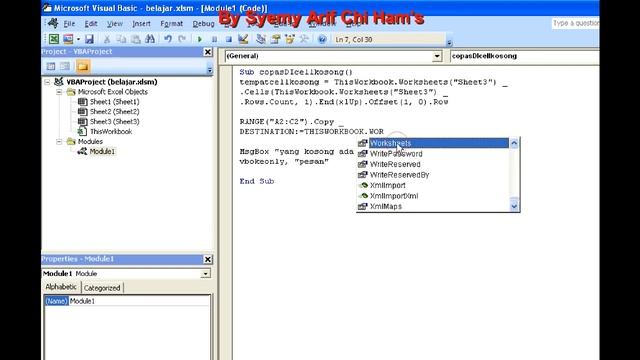Close the Project - VBAProject panel
This screenshot has height=360, width=640.
(x=208, y=52)
